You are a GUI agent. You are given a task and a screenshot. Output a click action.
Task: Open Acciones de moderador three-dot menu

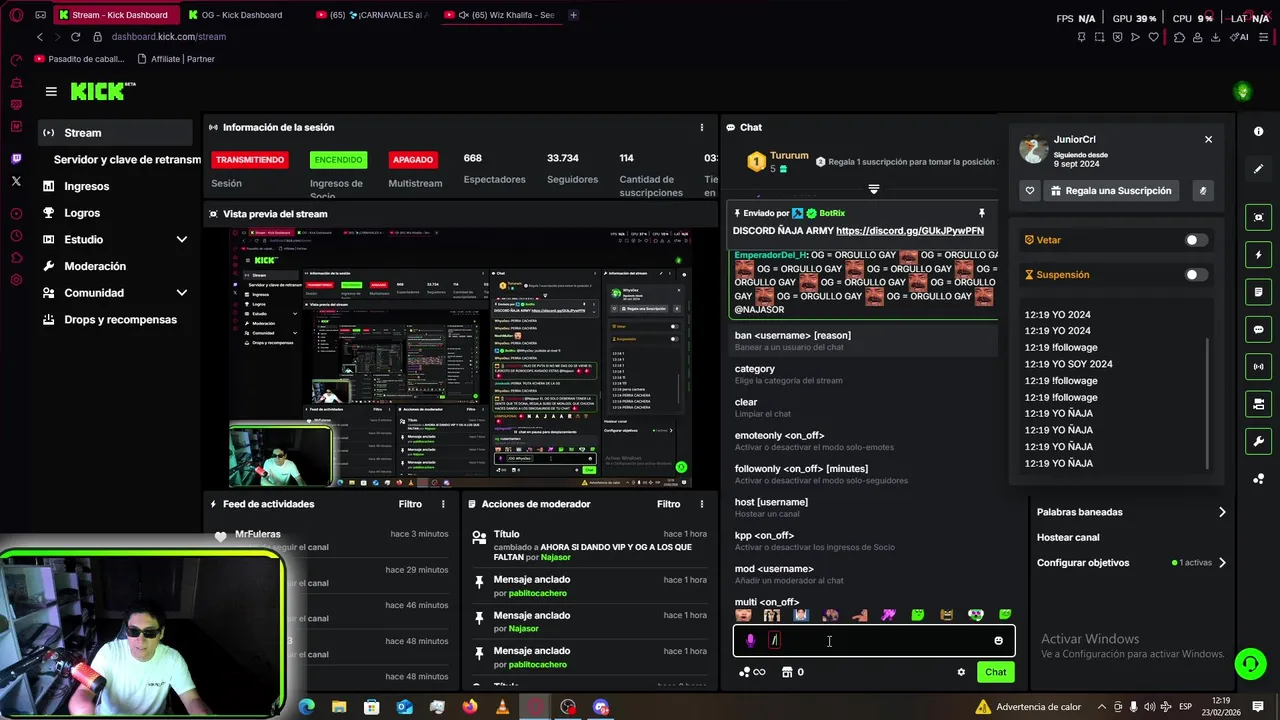point(702,505)
